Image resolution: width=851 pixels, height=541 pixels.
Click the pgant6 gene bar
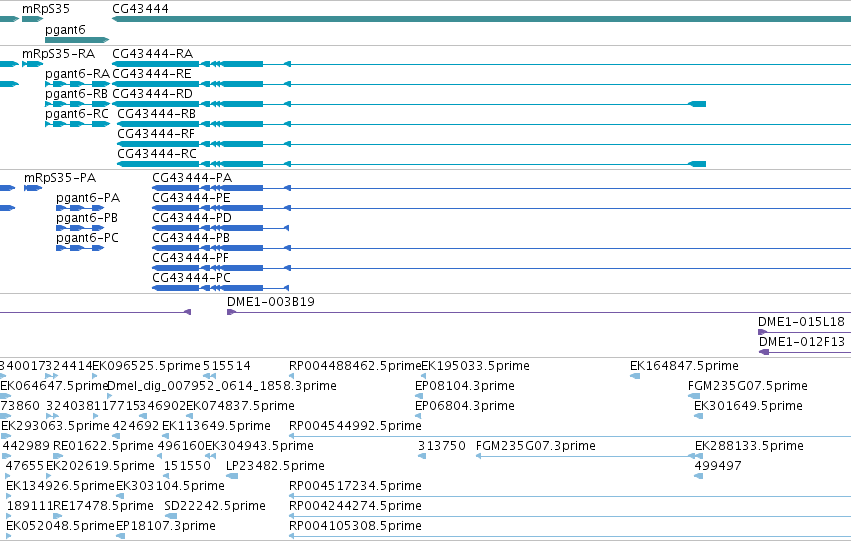(x=77, y=40)
